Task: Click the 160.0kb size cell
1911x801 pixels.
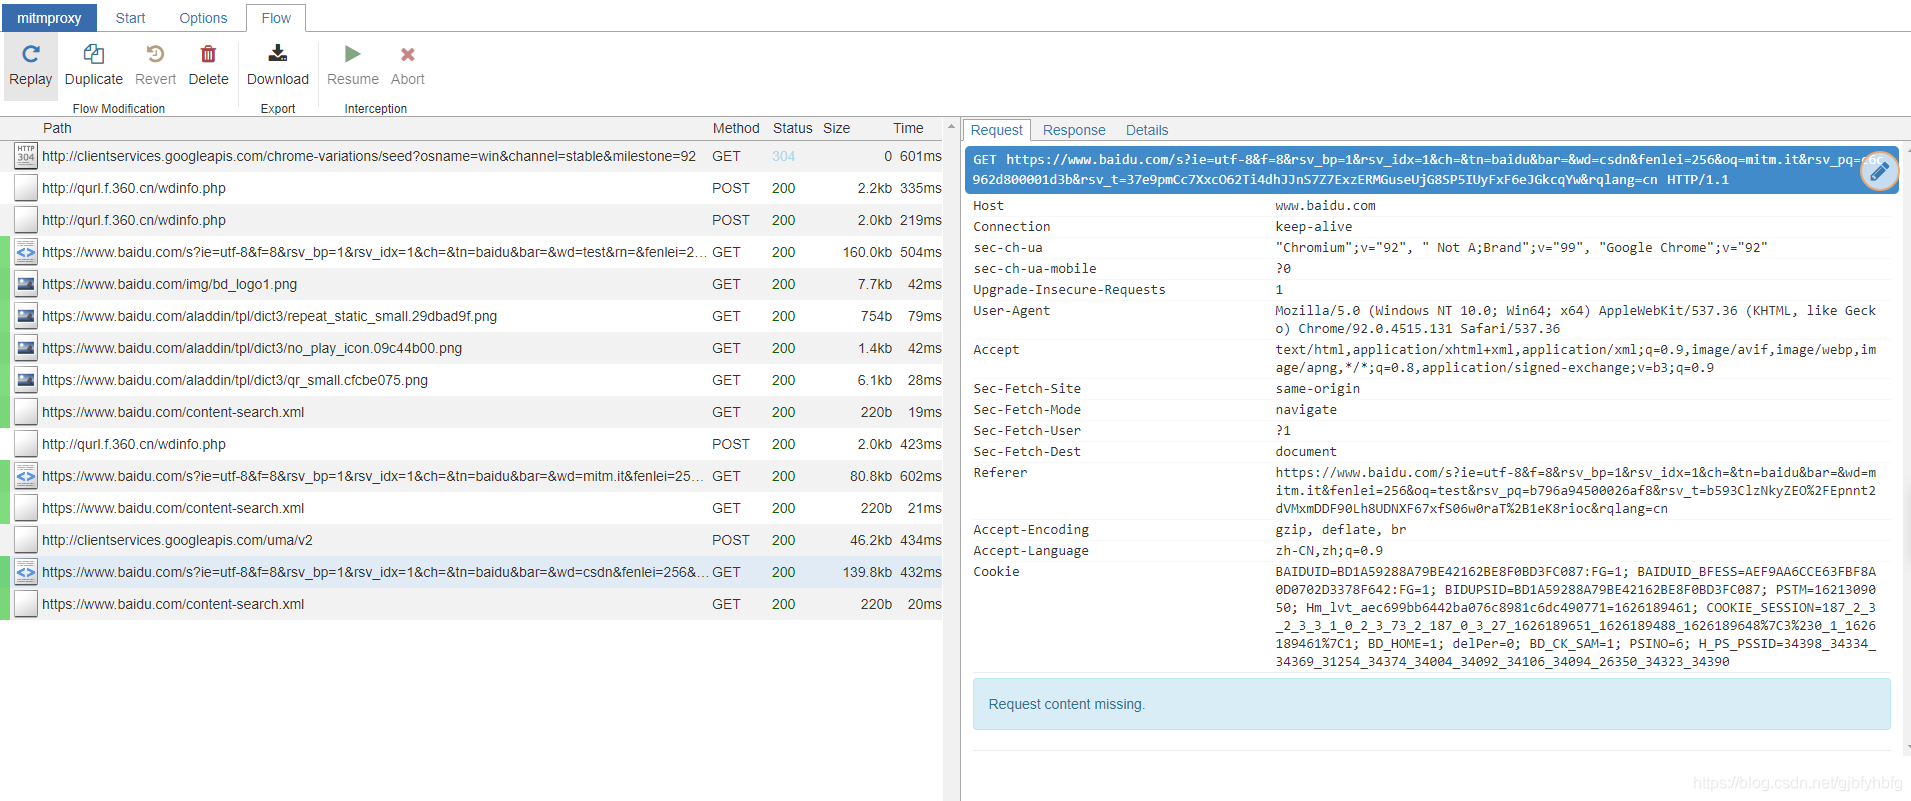Action: [867, 252]
